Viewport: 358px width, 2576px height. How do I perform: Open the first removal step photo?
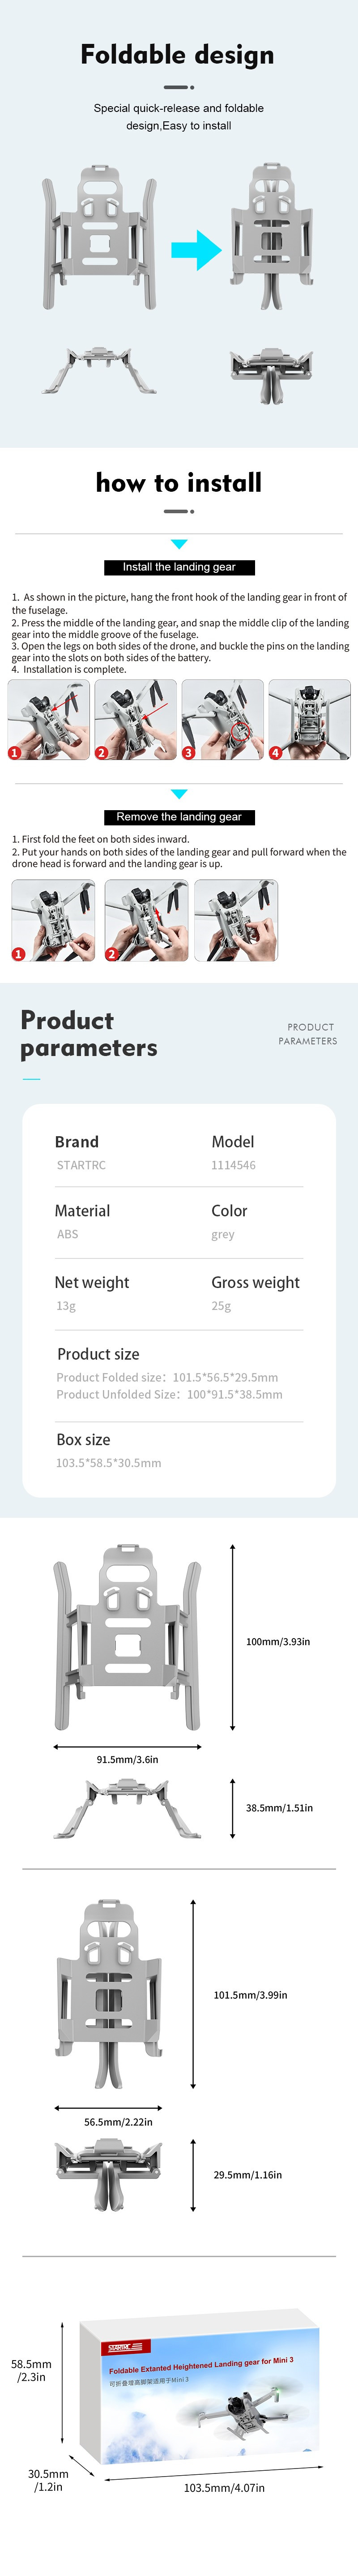click(53, 920)
